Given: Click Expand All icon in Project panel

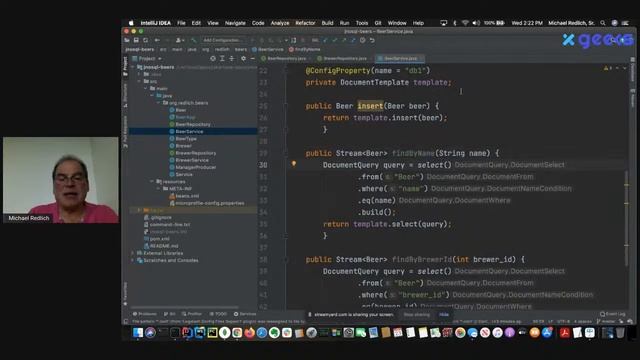Looking at the screenshot, I should click(222, 59).
